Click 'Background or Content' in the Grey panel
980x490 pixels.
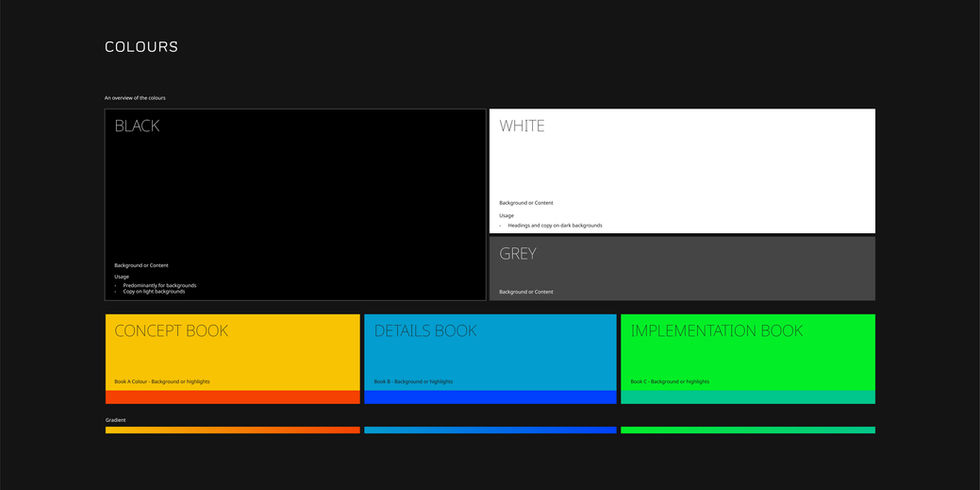(x=526, y=292)
